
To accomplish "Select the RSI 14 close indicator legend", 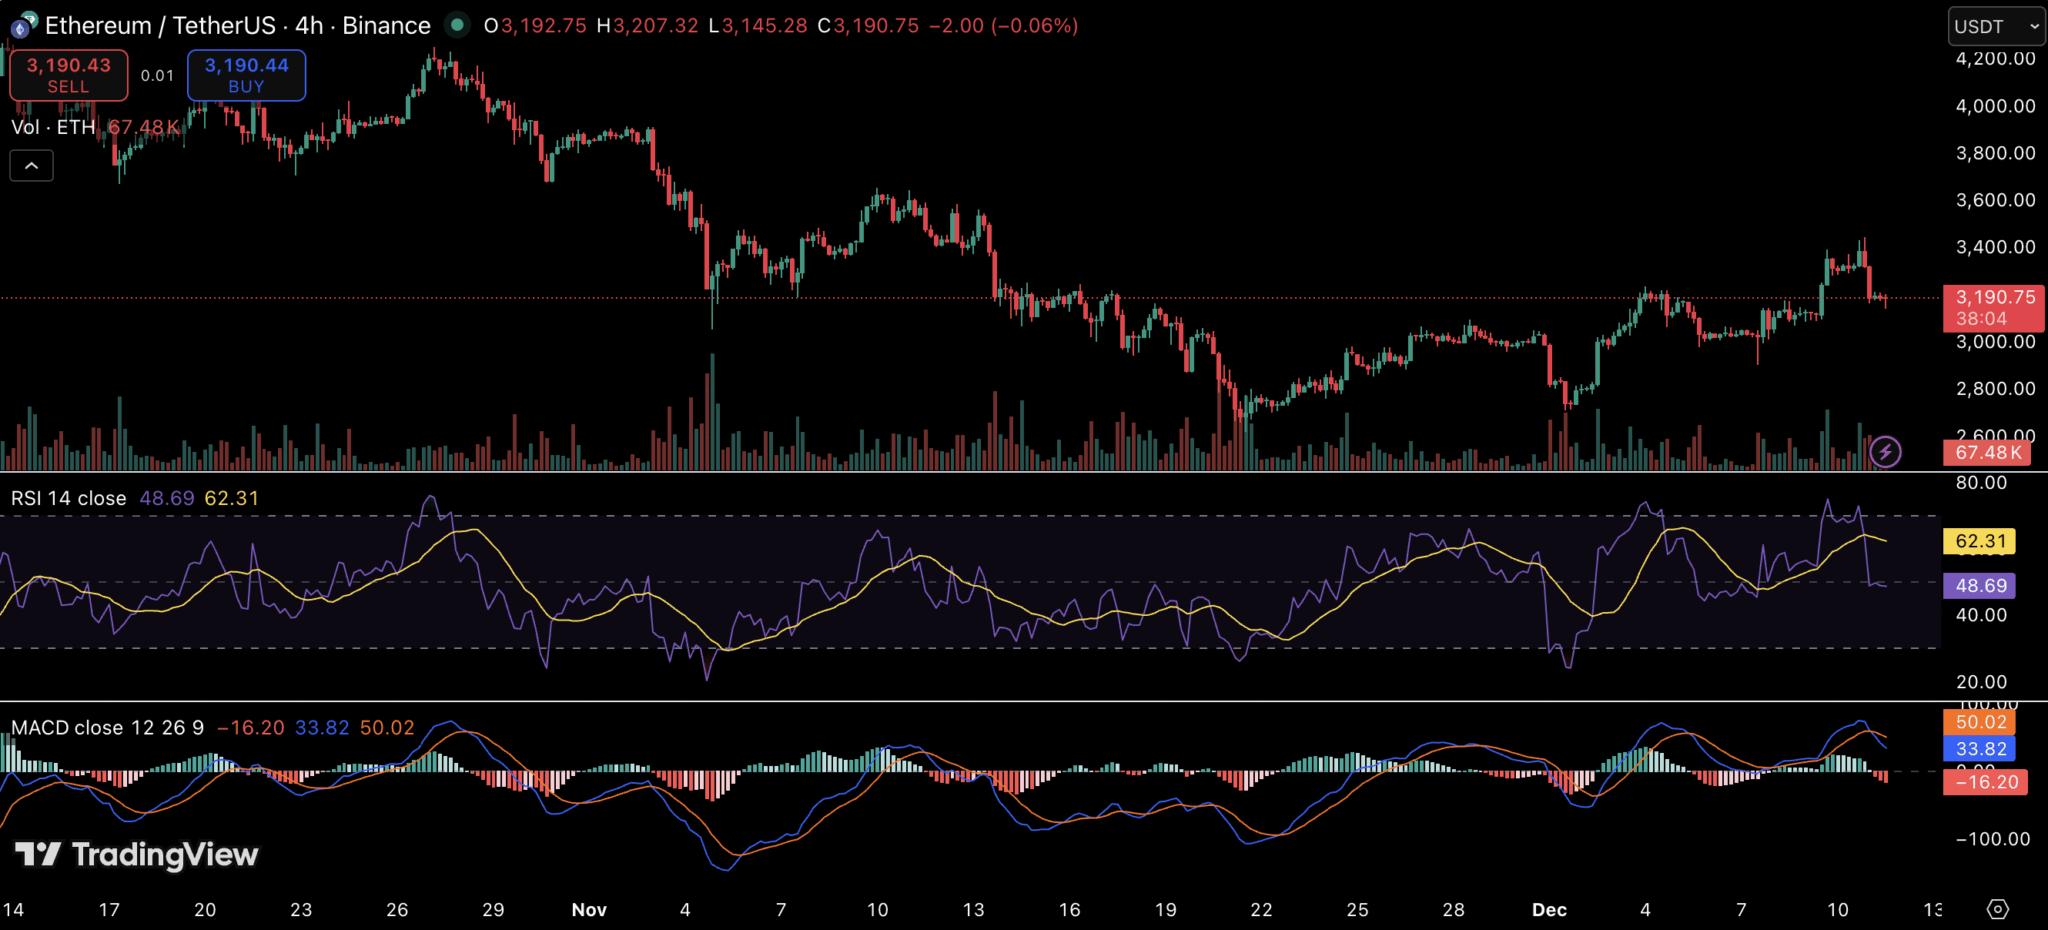I will (69, 498).
